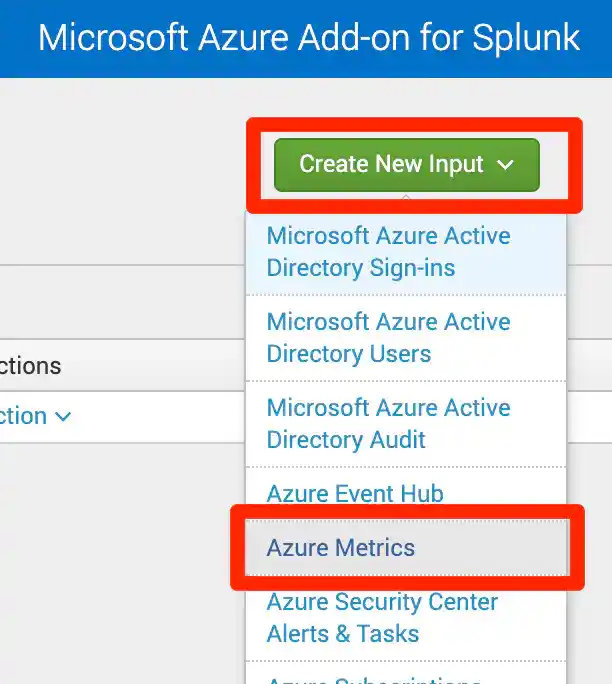Click the 'Directory Users' text line
612x684 pixels.
click(348, 354)
